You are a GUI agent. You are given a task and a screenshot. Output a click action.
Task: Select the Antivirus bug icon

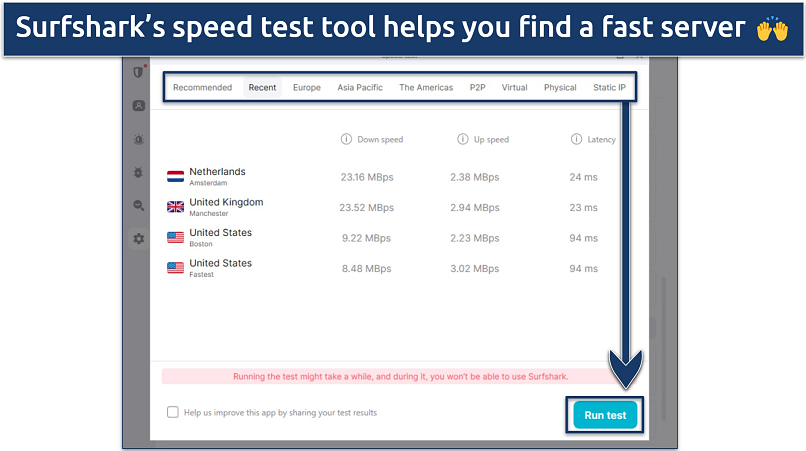pos(138,172)
